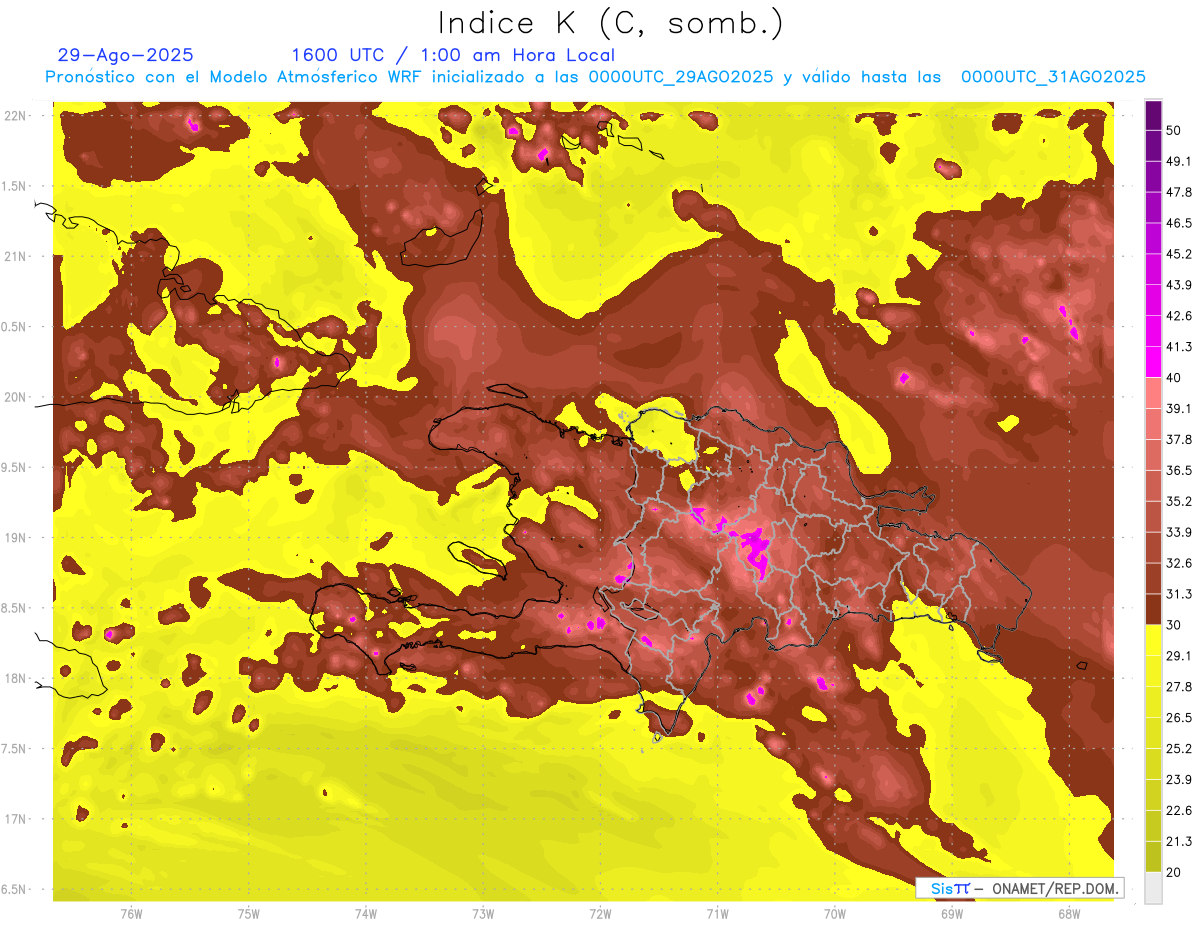Click the "Pronóstico con el Modelo Atmosférico WRF" line
This screenshot has height=927, width=1200.
[595, 77]
